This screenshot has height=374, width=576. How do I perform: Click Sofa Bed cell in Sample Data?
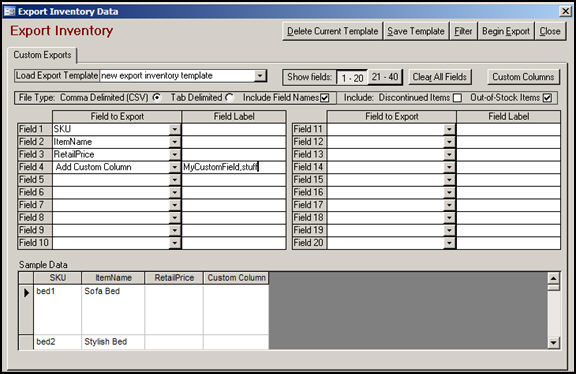click(x=113, y=309)
